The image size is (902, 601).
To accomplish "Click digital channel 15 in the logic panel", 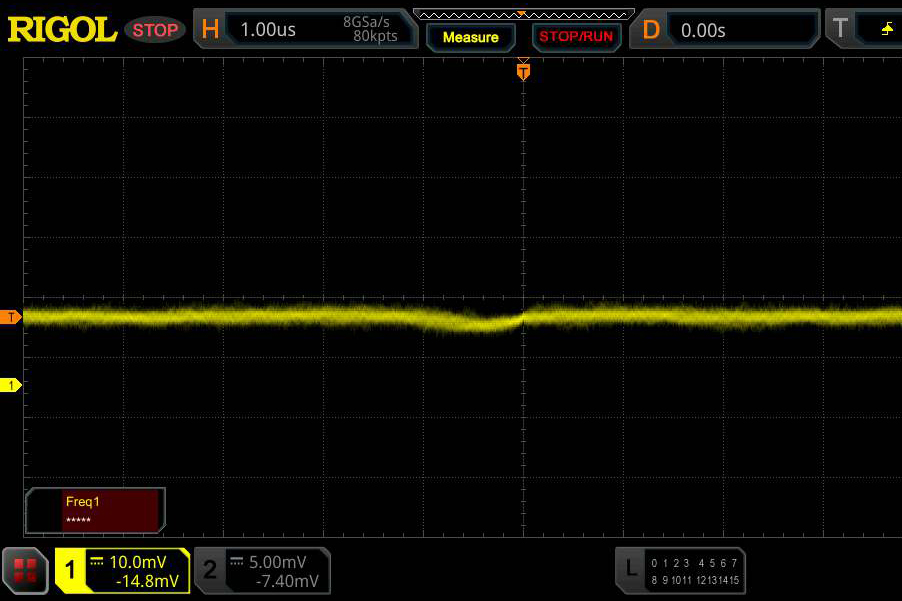I will tap(733, 580).
